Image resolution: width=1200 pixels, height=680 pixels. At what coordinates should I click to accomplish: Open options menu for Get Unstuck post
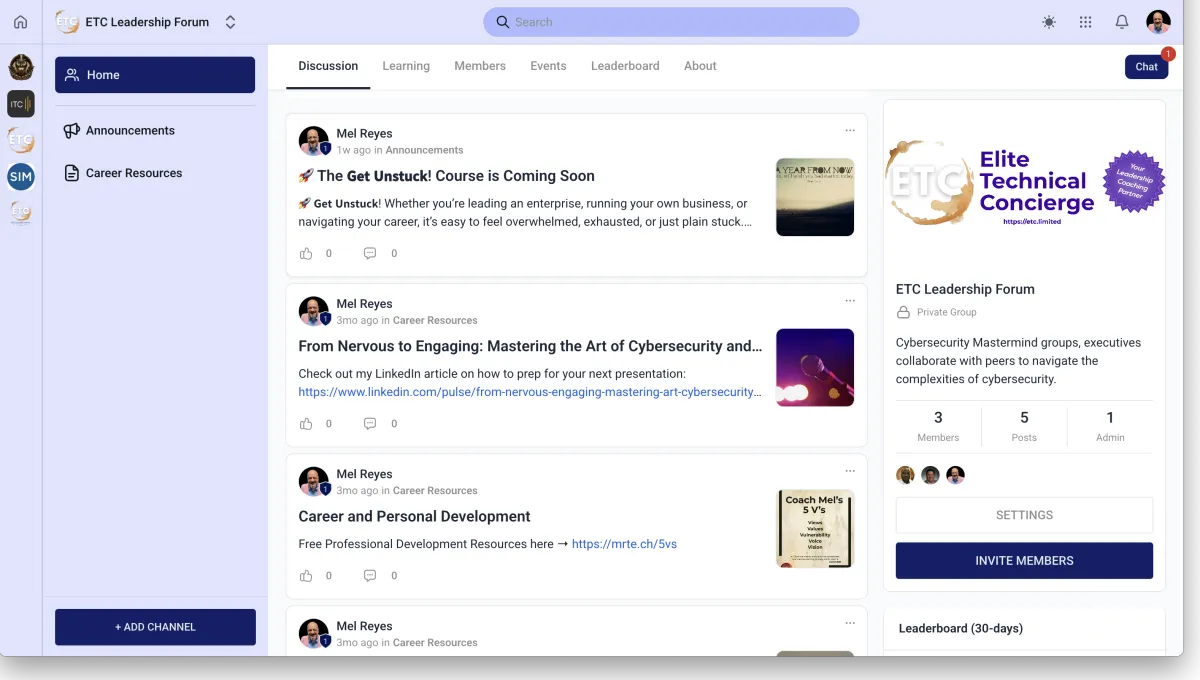(x=850, y=130)
